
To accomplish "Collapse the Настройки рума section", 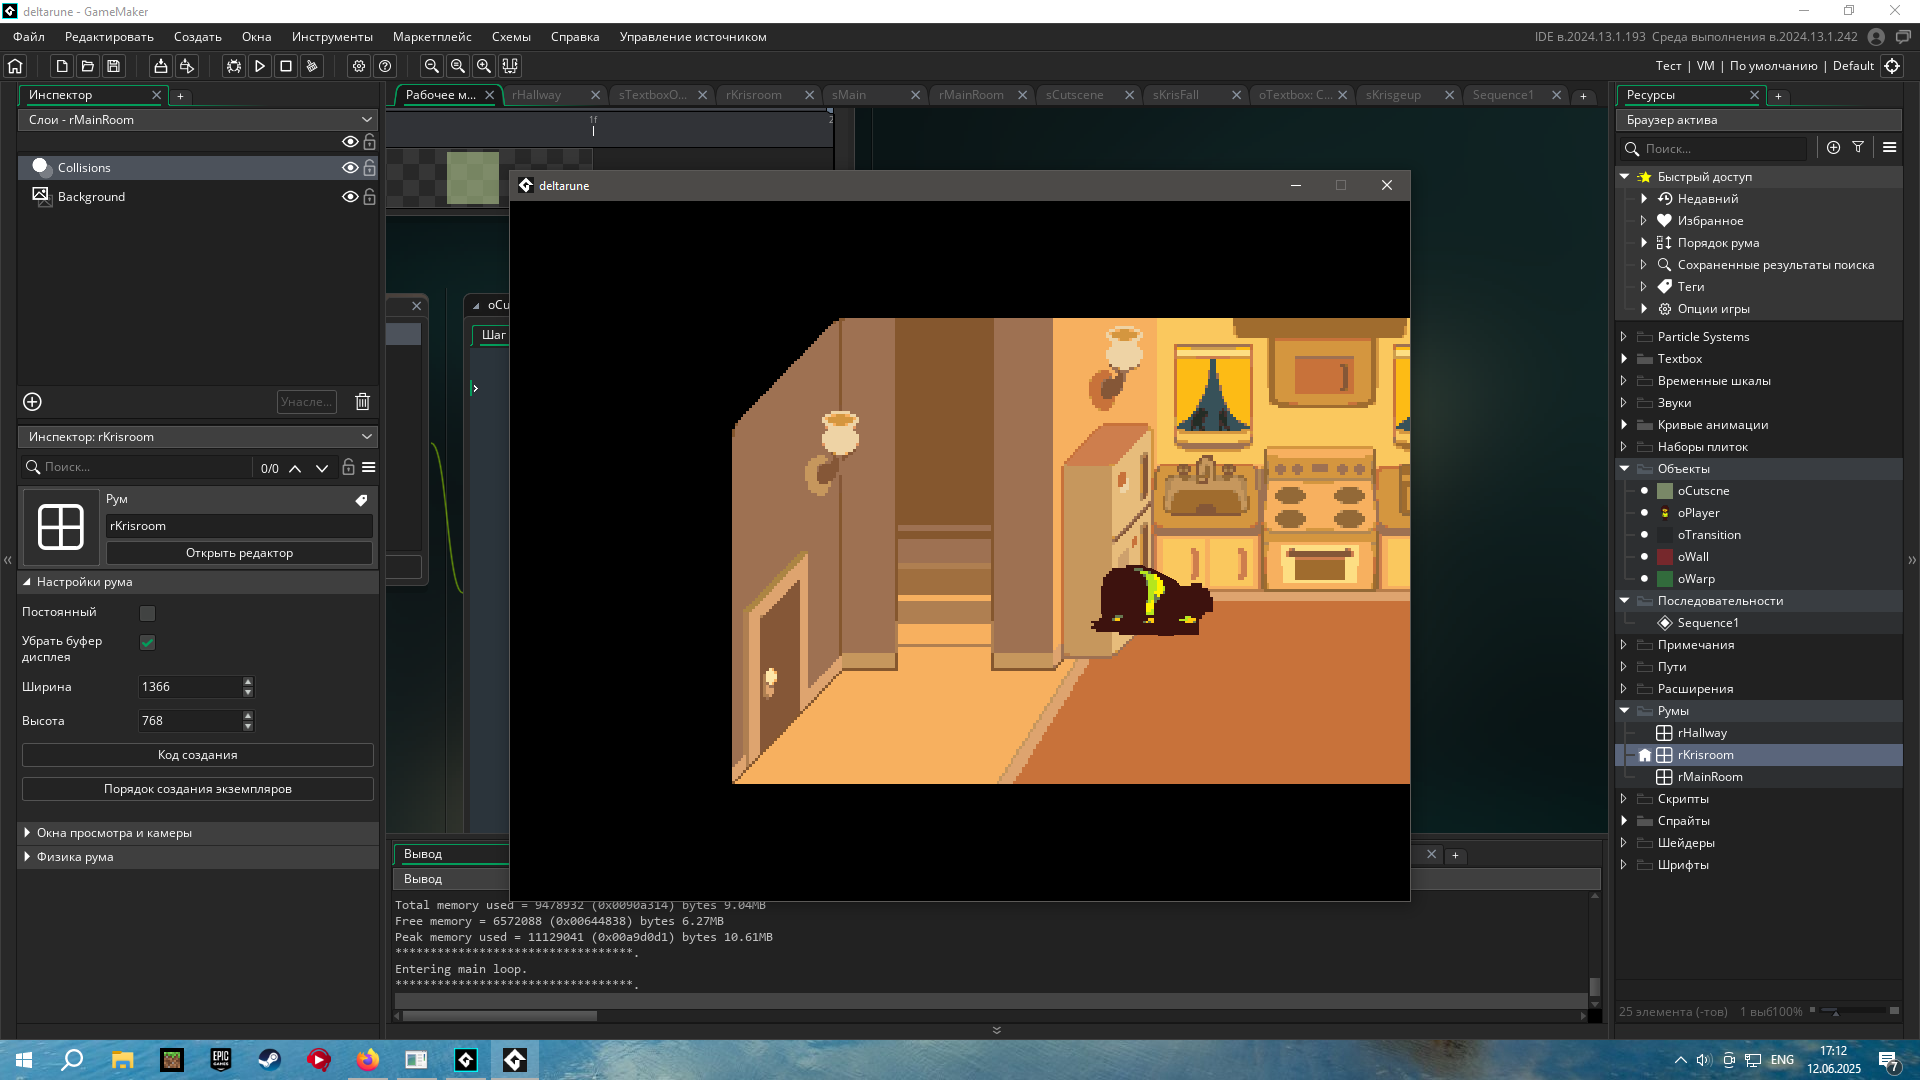I will [x=27, y=582].
